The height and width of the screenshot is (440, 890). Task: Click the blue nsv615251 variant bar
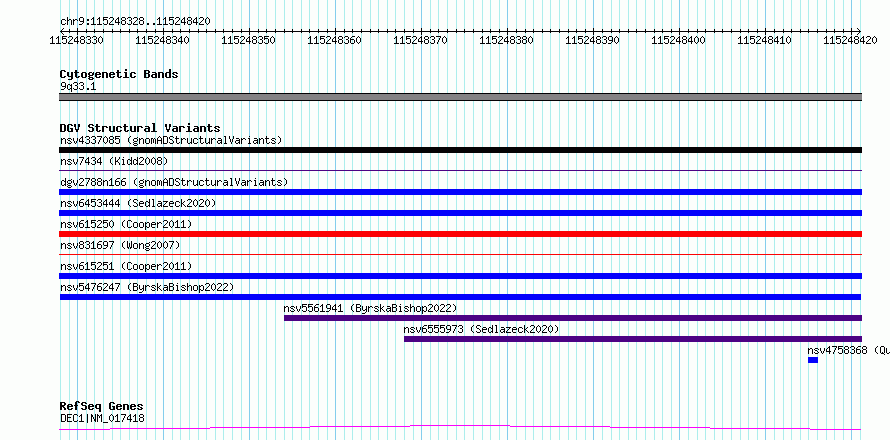tap(460, 276)
